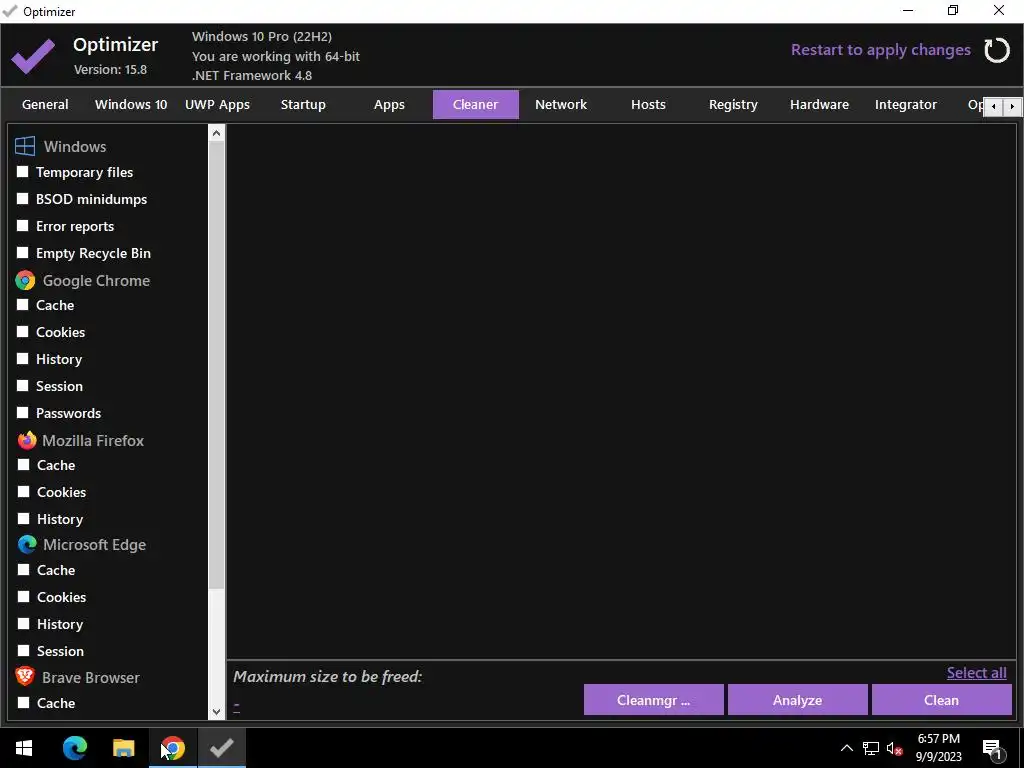Viewport: 1024px width, 768px height.
Task: Enable Mozilla Firefox Cookies checkbox
Action: (24, 492)
